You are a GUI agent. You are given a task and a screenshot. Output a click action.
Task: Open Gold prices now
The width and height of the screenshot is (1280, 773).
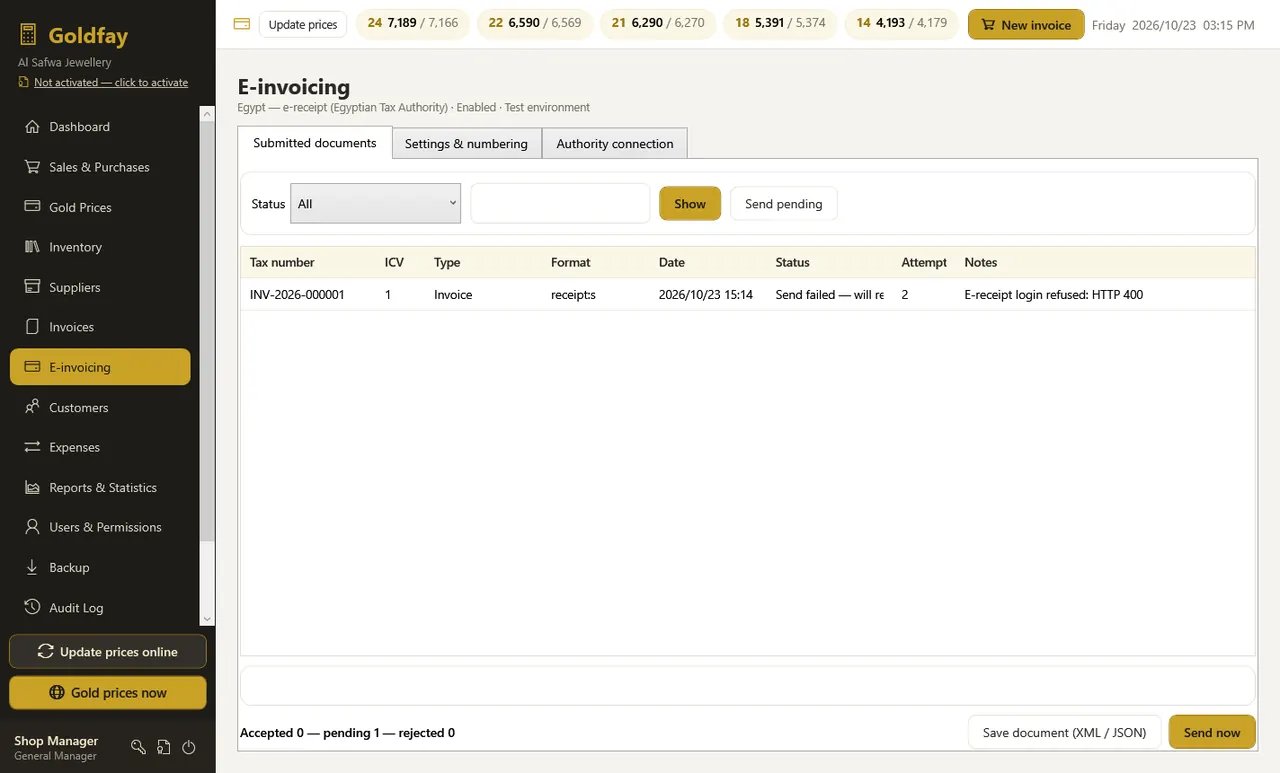pos(108,693)
